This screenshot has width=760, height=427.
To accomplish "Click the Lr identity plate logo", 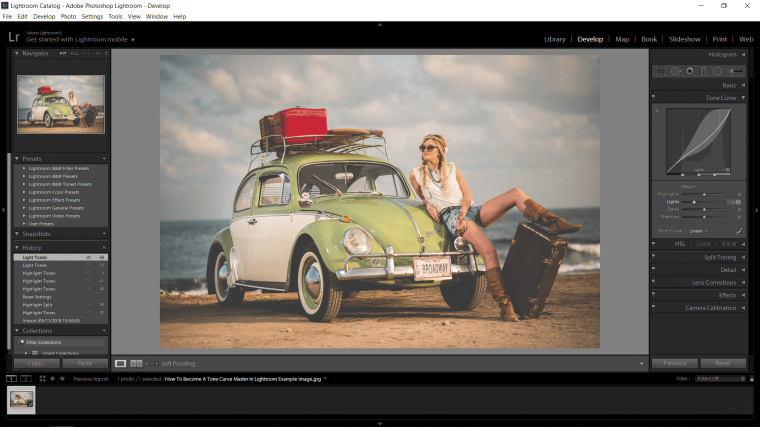I will coord(14,37).
